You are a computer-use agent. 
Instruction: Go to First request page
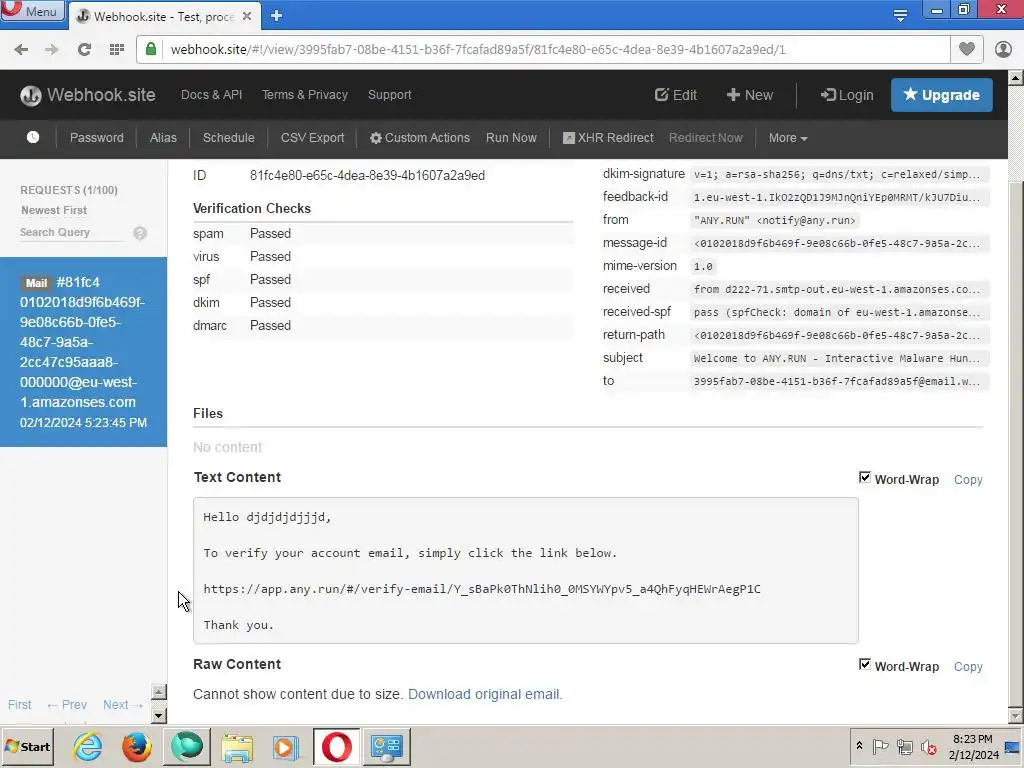point(20,705)
